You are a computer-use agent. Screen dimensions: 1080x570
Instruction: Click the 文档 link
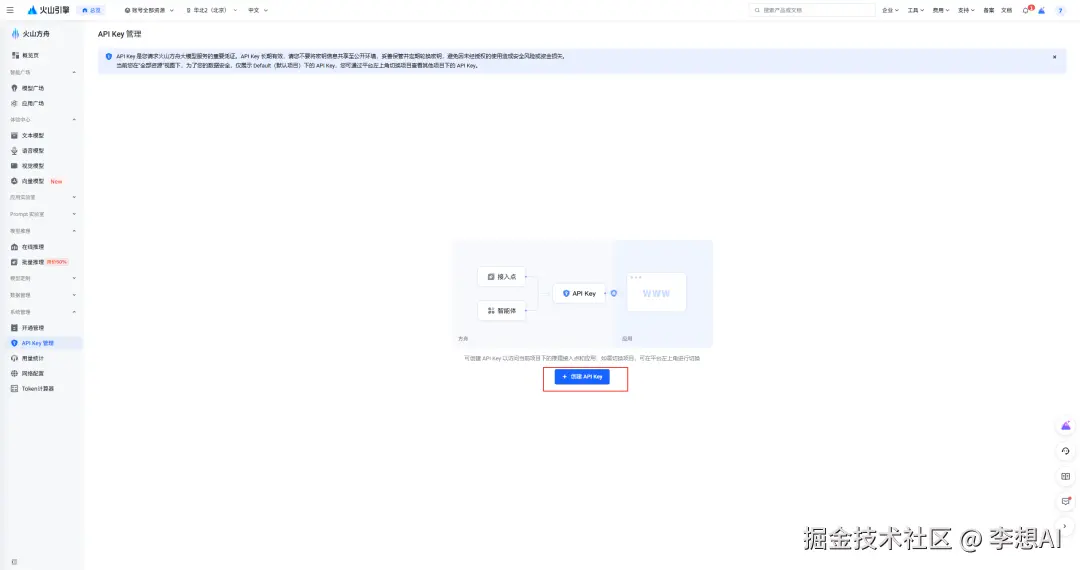pyautogui.click(x=1006, y=10)
